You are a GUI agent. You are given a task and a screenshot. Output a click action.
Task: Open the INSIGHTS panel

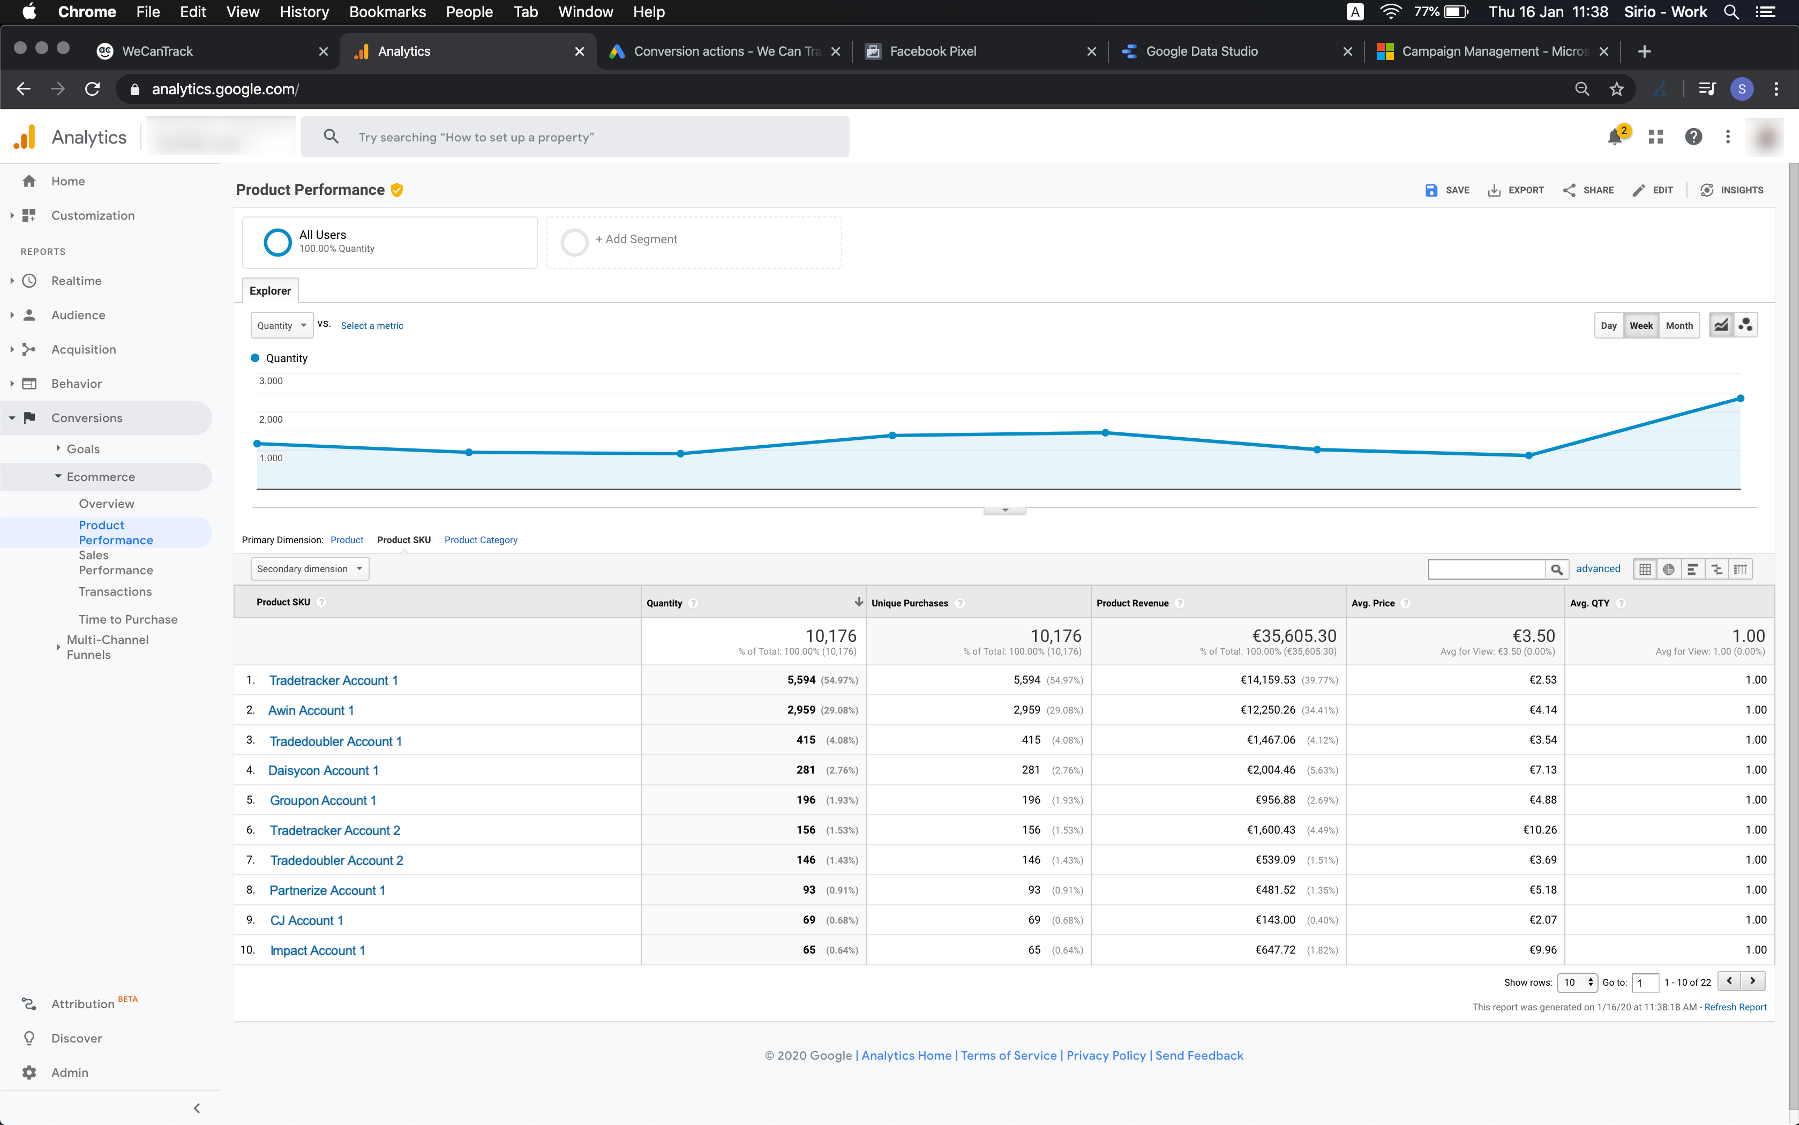(x=1732, y=190)
